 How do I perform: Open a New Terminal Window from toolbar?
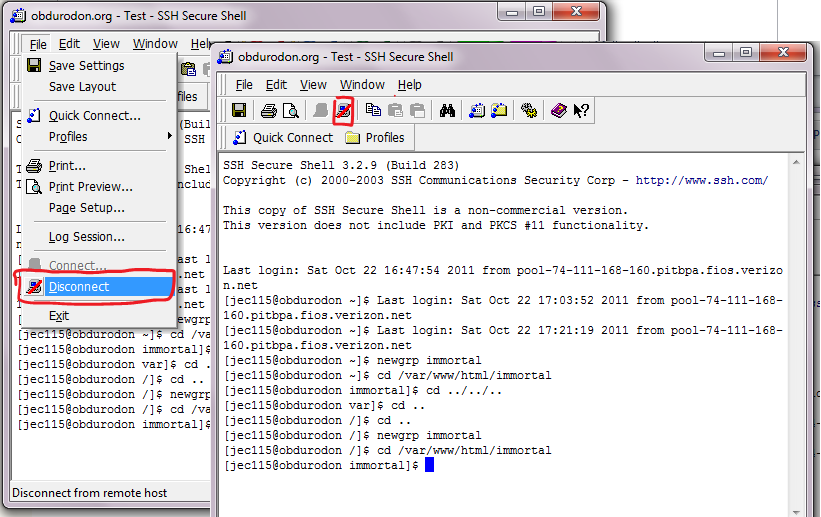click(476, 111)
